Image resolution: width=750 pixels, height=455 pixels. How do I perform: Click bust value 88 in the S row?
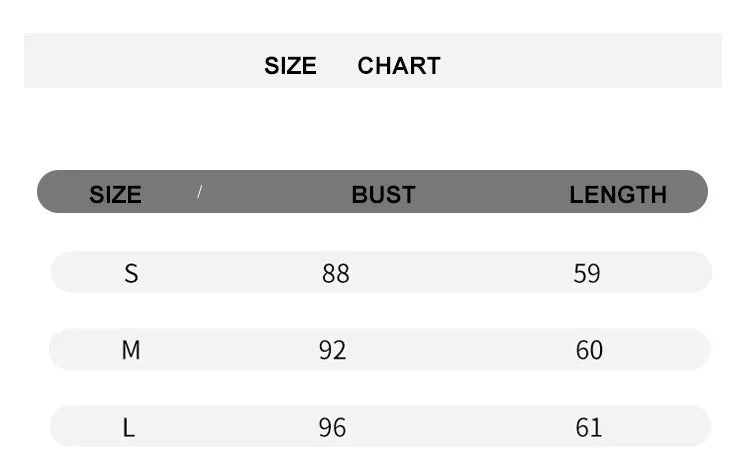[336, 273]
